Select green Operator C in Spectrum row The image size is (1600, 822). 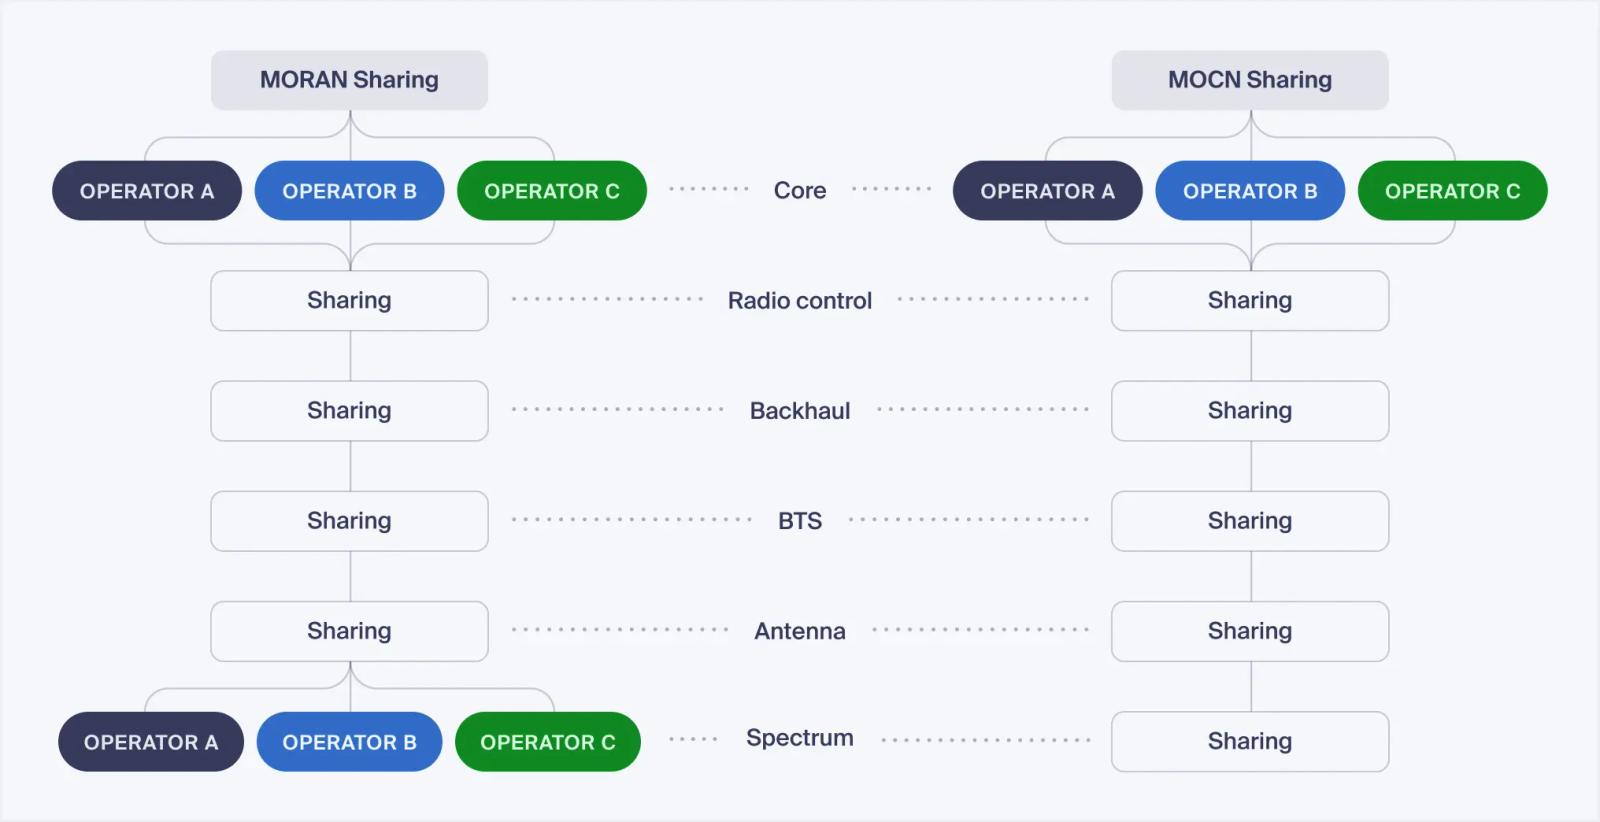pos(548,742)
